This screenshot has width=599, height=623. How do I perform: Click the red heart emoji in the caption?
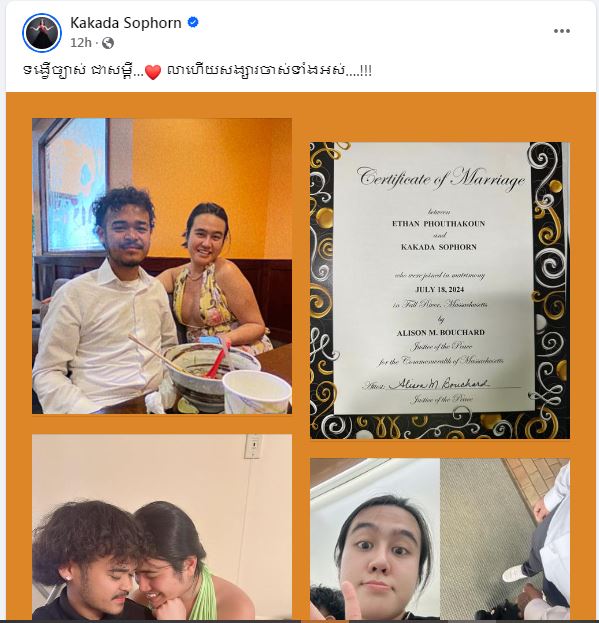153,72
